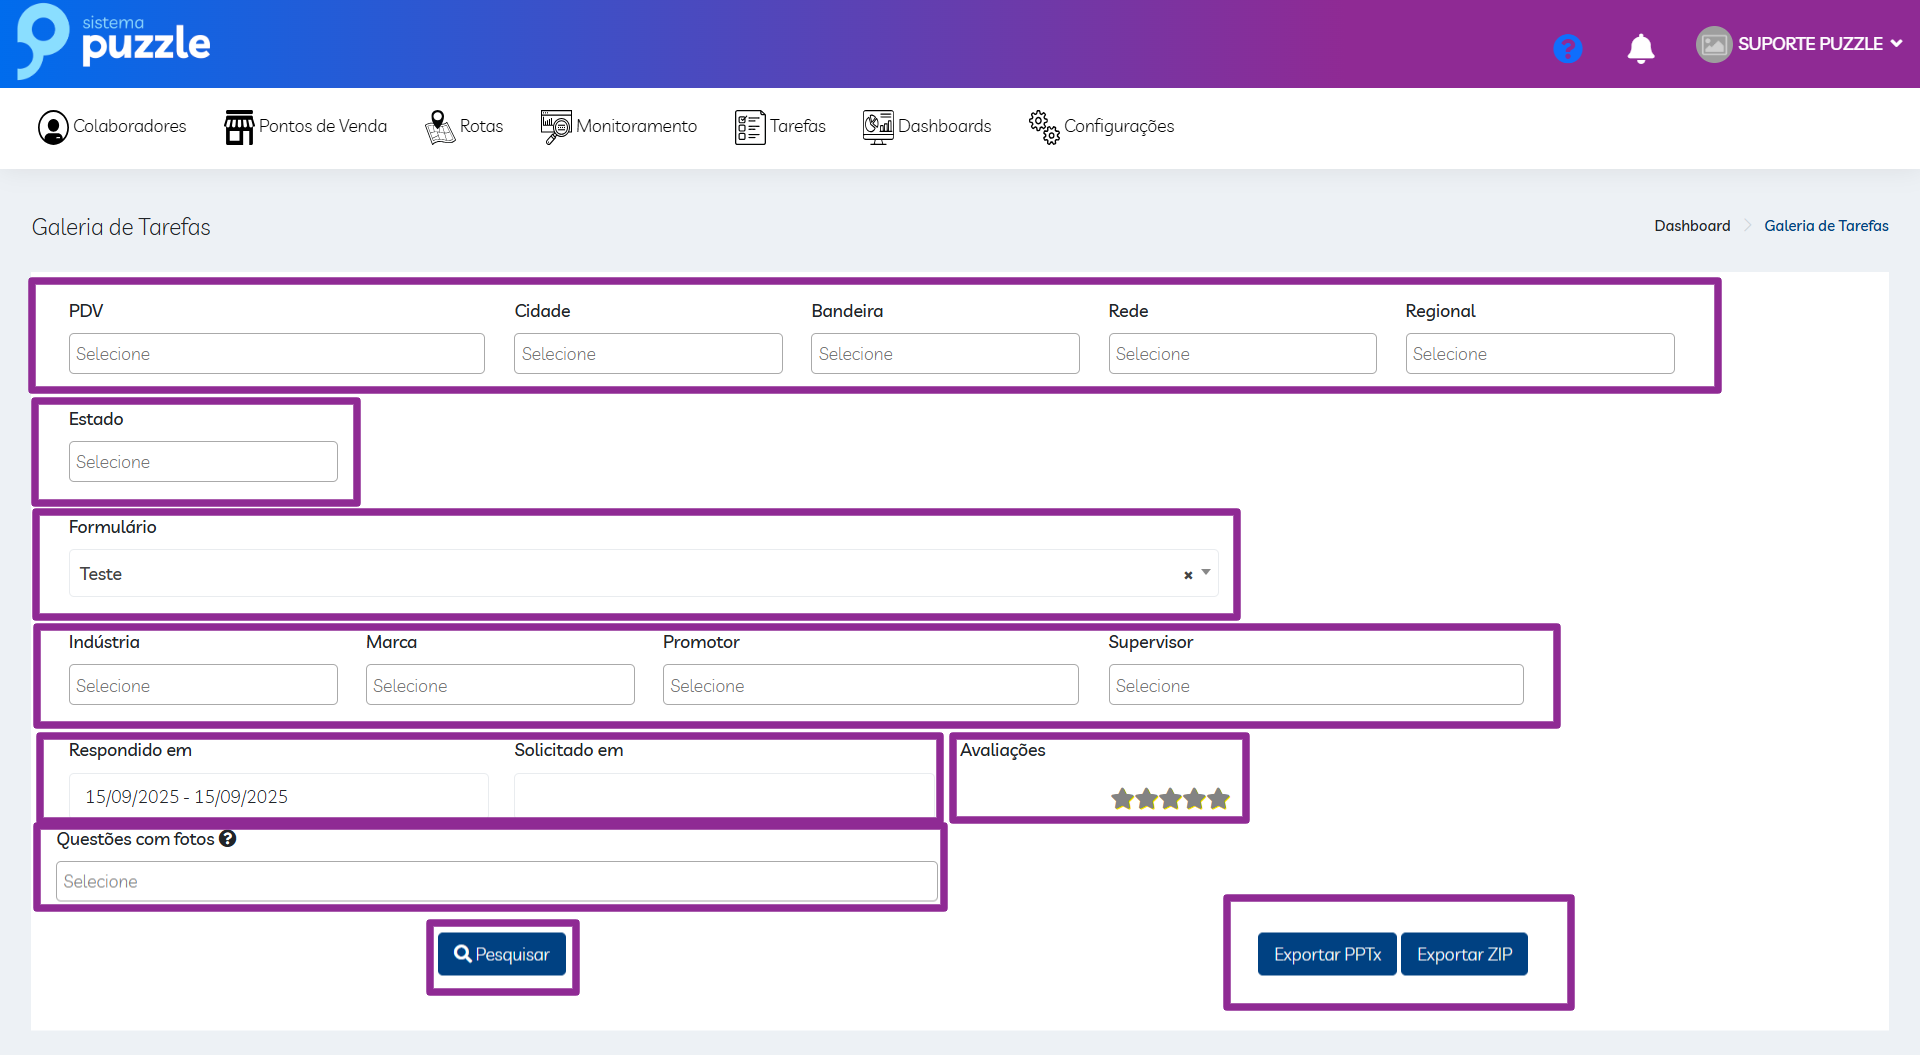The height and width of the screenshot is (1056, 1920).
Task: Set Avaliações rating to five stars
Action: click(1218, 799)
